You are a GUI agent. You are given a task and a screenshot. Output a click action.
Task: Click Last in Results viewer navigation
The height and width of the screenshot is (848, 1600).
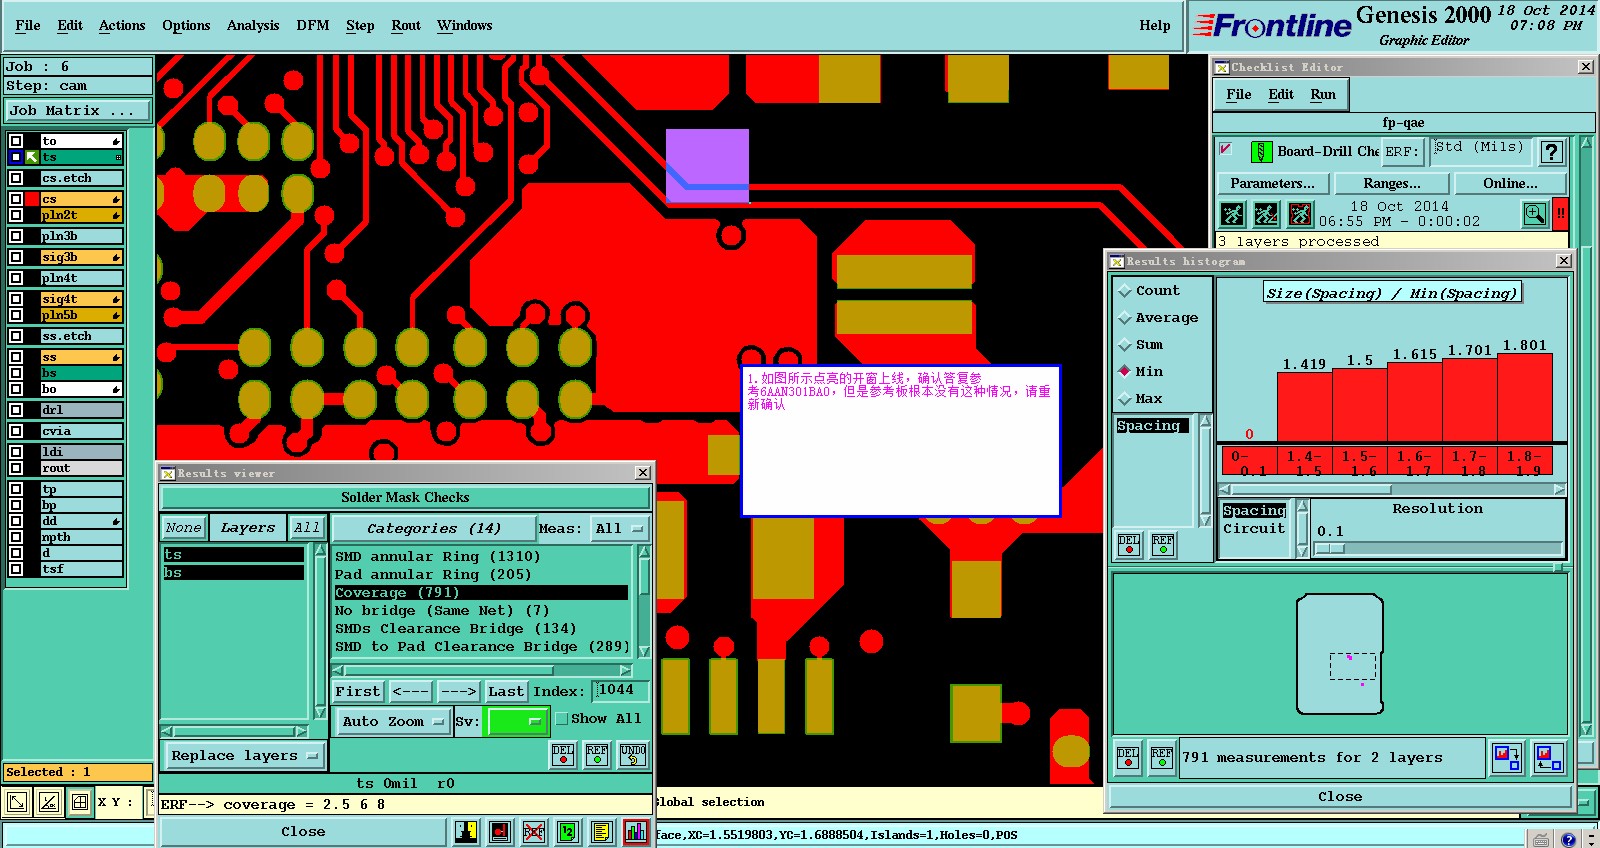506,691
